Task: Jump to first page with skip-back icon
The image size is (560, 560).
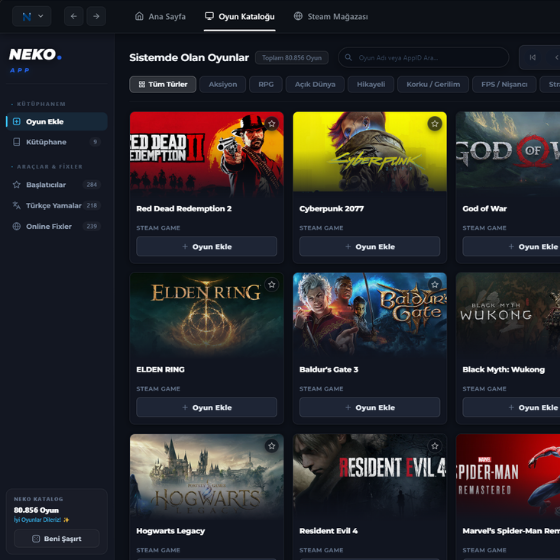Action: [532, 58]
